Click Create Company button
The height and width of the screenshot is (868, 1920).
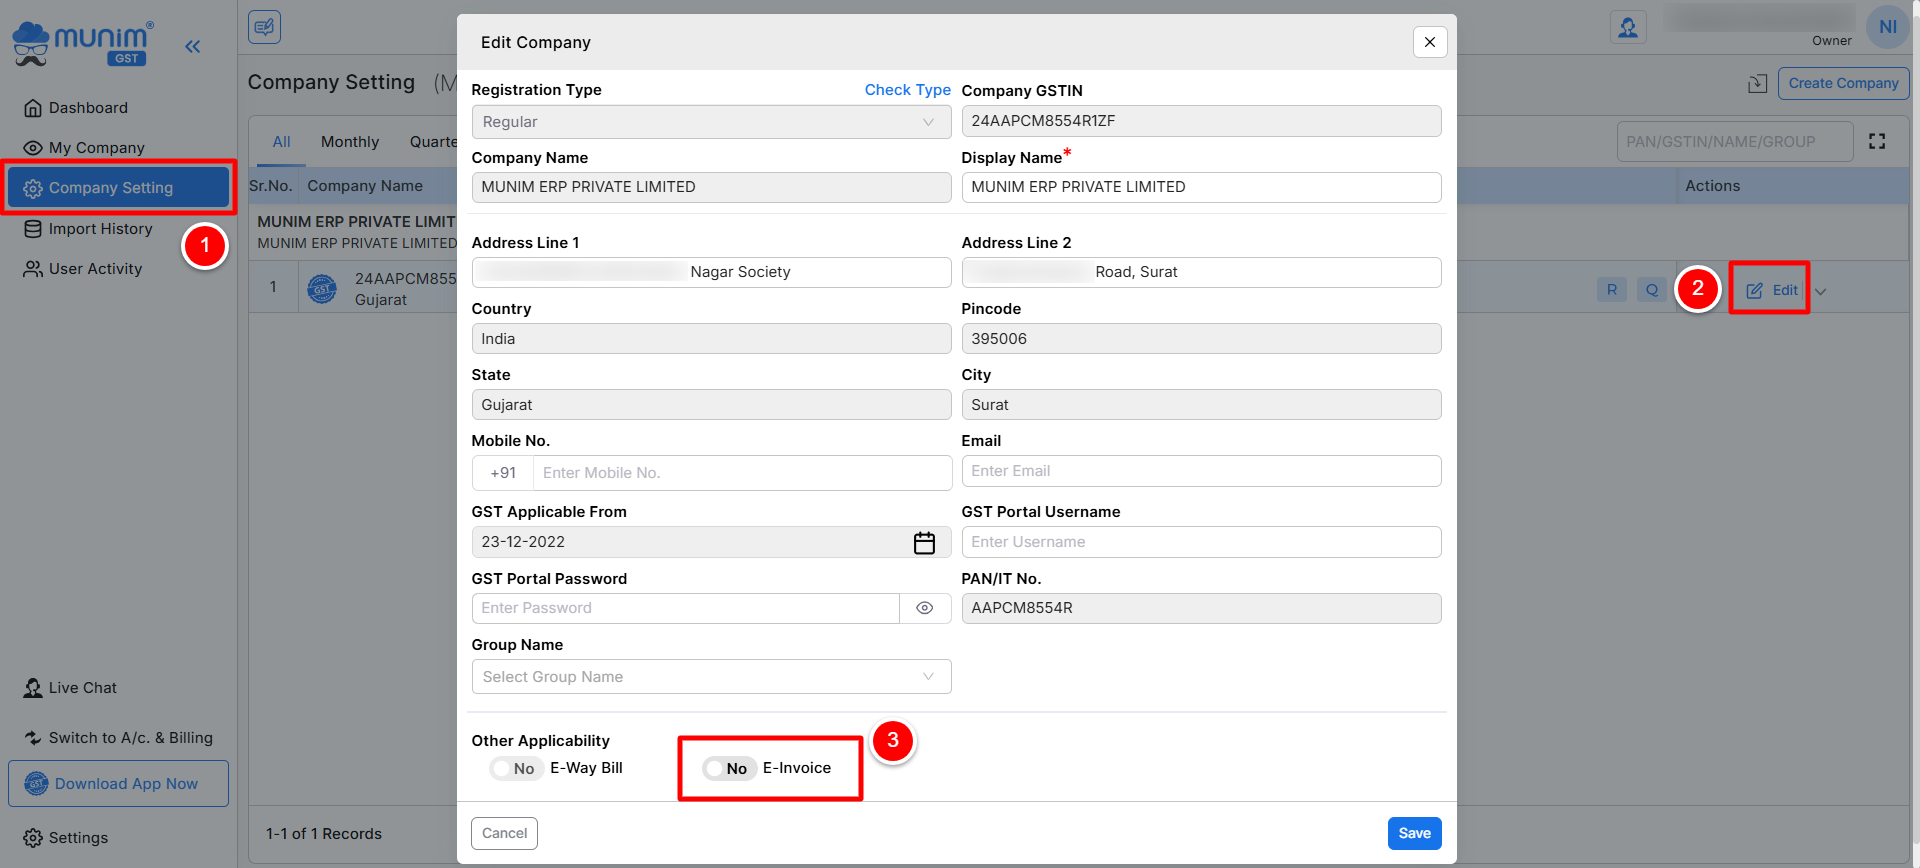click(1843, 84)
